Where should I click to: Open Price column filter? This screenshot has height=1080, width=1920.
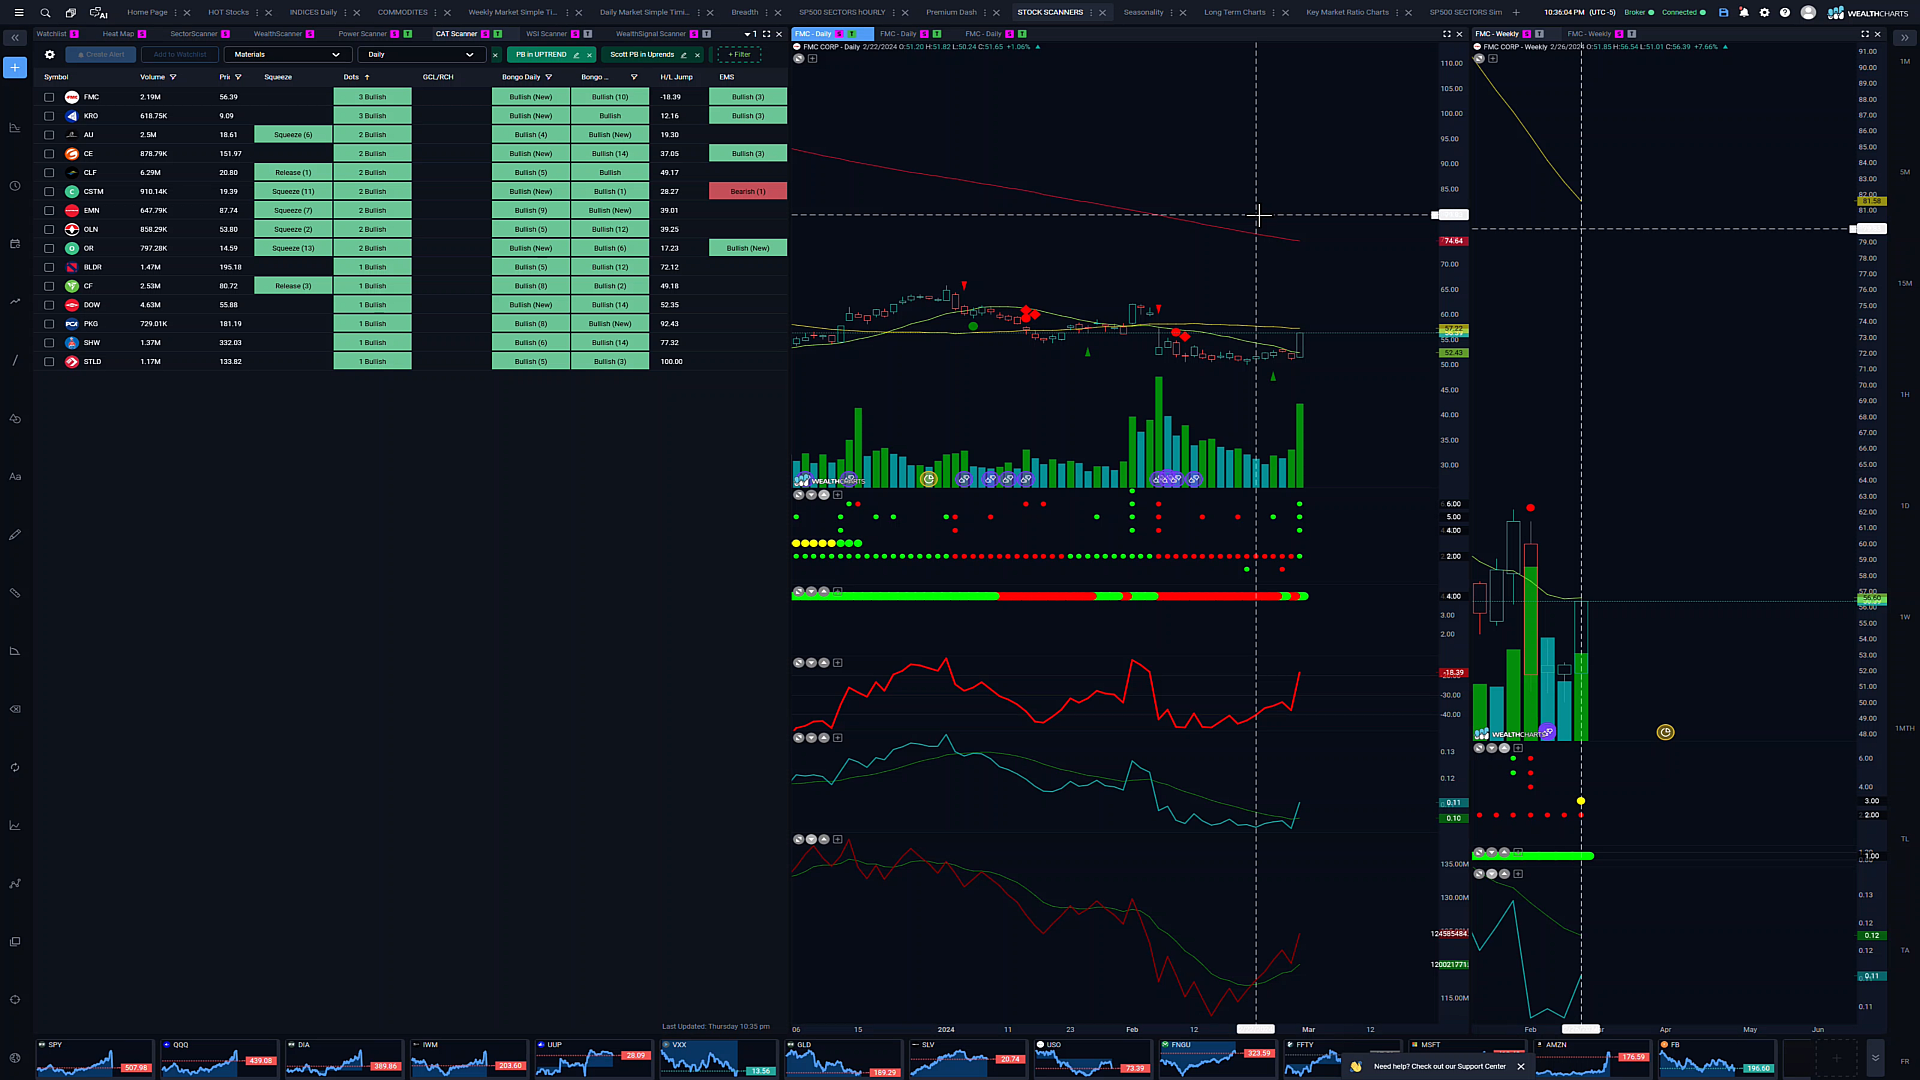click(238, 77)
